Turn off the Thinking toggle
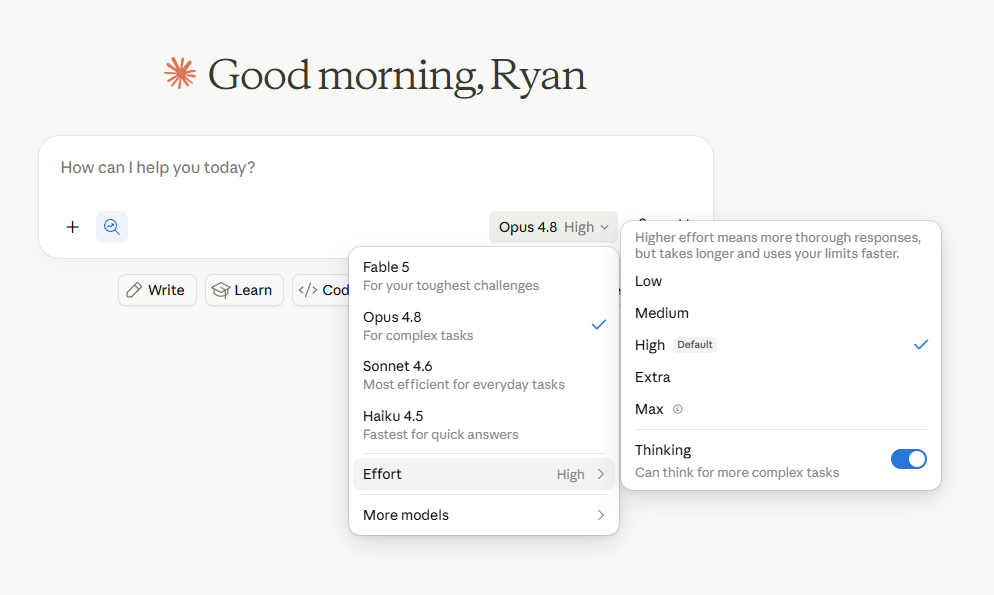 point(908,459)
